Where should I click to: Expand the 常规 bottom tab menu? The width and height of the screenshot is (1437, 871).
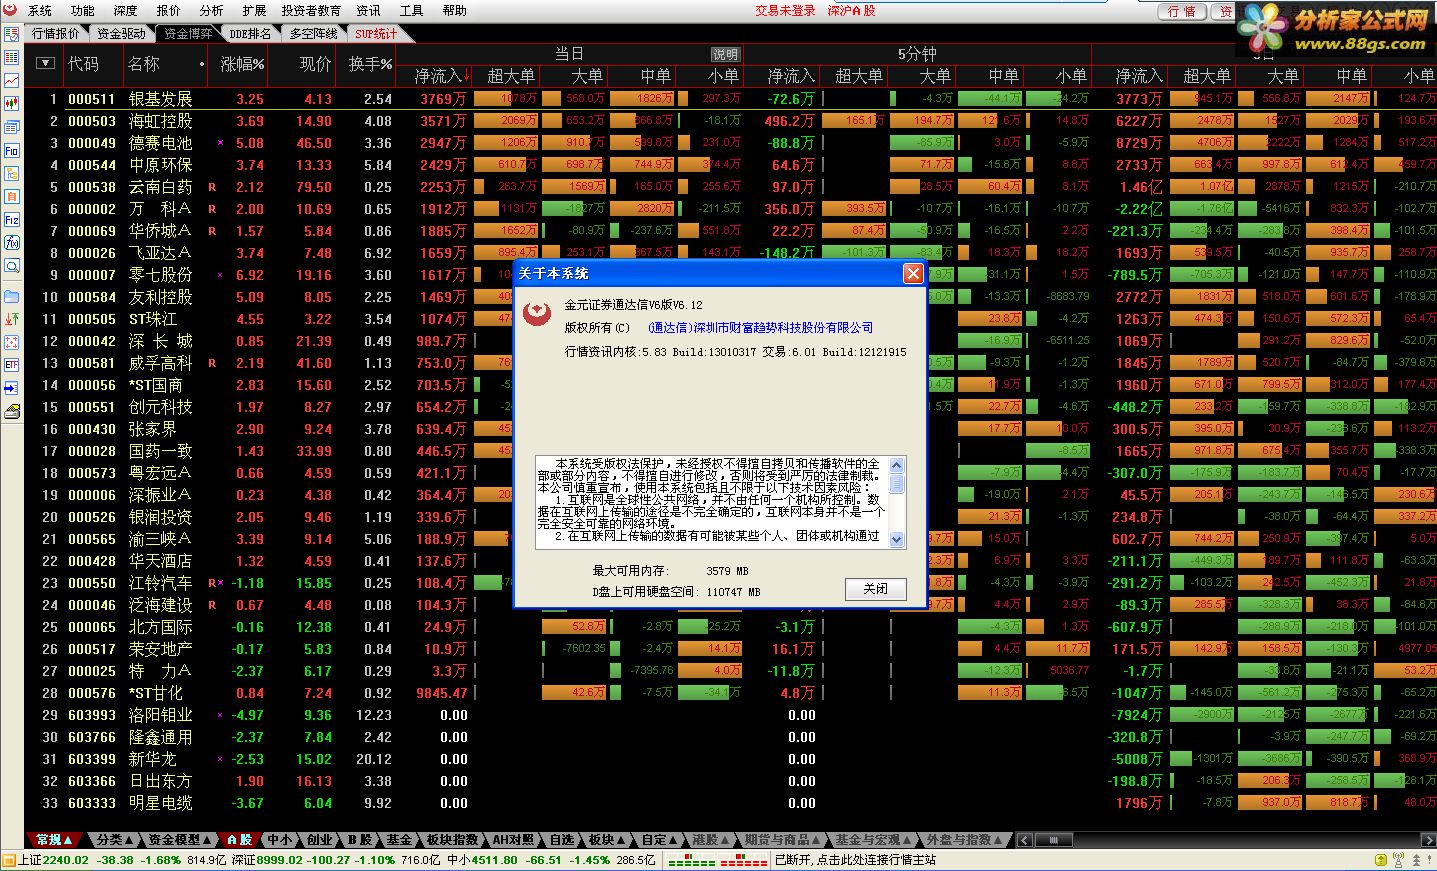coord(54,840)
